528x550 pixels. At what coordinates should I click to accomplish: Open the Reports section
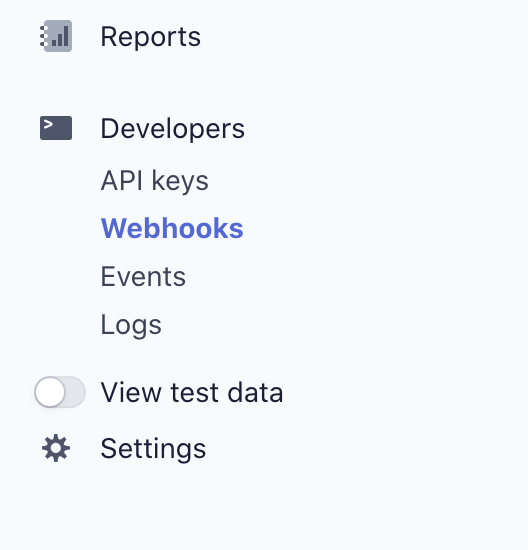coord(151,37)
